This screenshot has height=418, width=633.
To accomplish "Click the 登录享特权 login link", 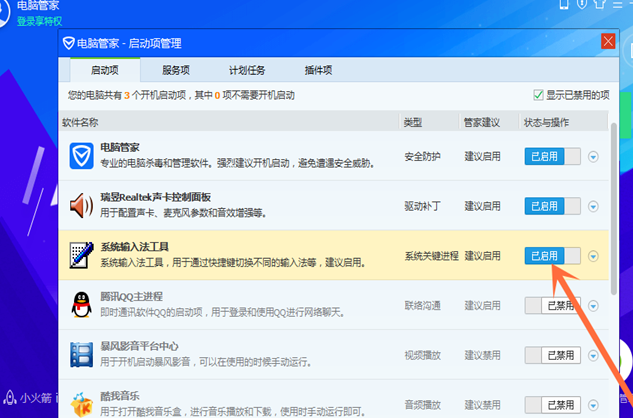I will [39, 20].
